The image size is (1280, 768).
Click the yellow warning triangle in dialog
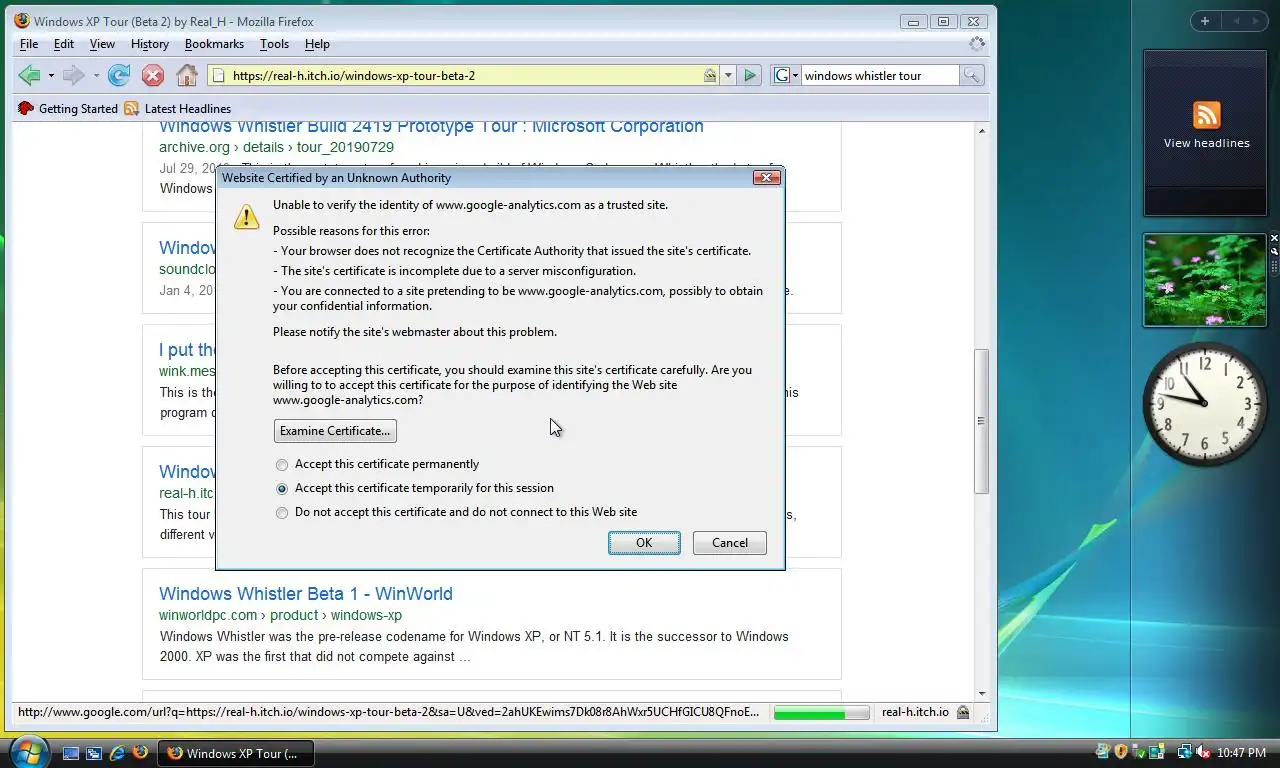(246, 217)
